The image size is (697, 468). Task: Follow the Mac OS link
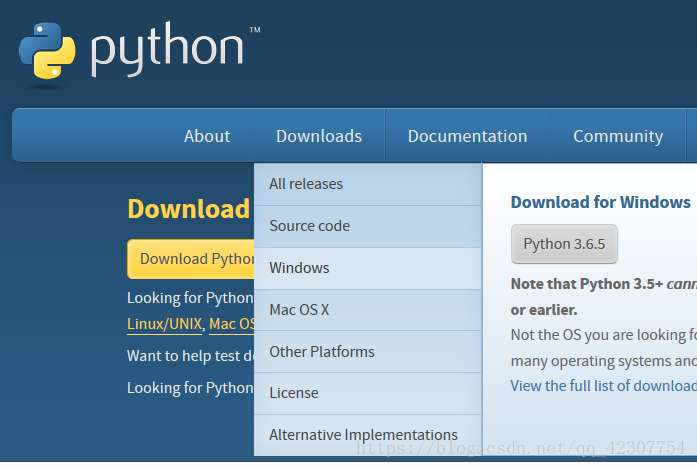[x=232, y=324]
